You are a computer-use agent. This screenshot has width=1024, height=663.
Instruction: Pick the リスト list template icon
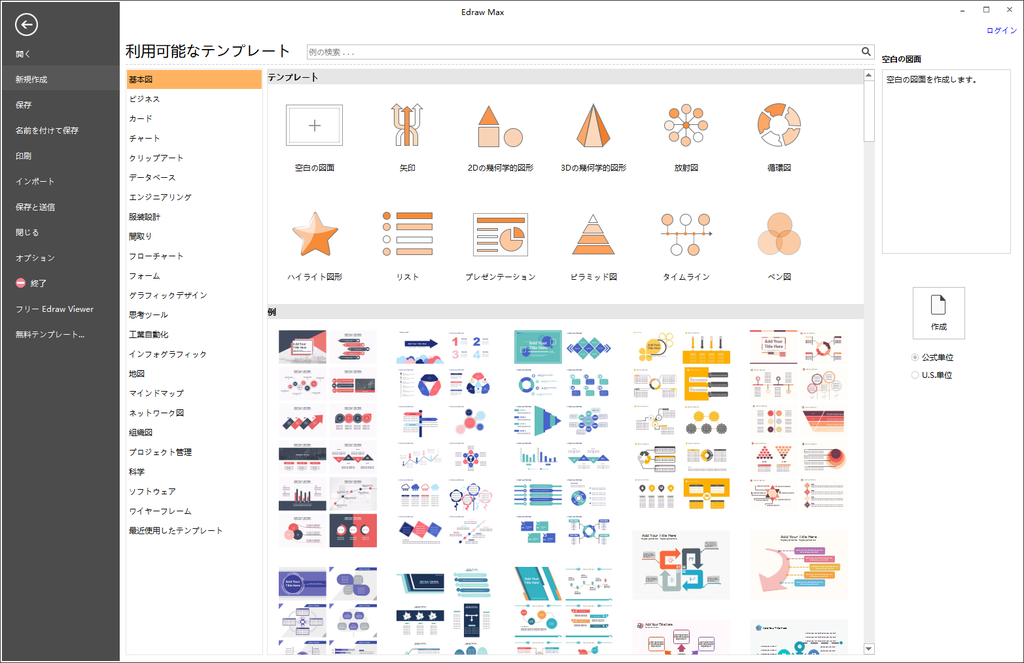408,233
